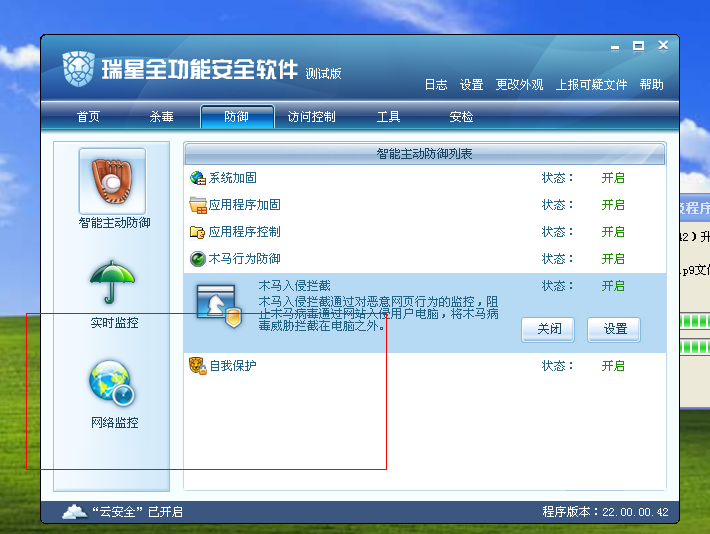The image size is (710, 534).
Task: Select the 系统加固 row label
Action: (x=233, y=178)
